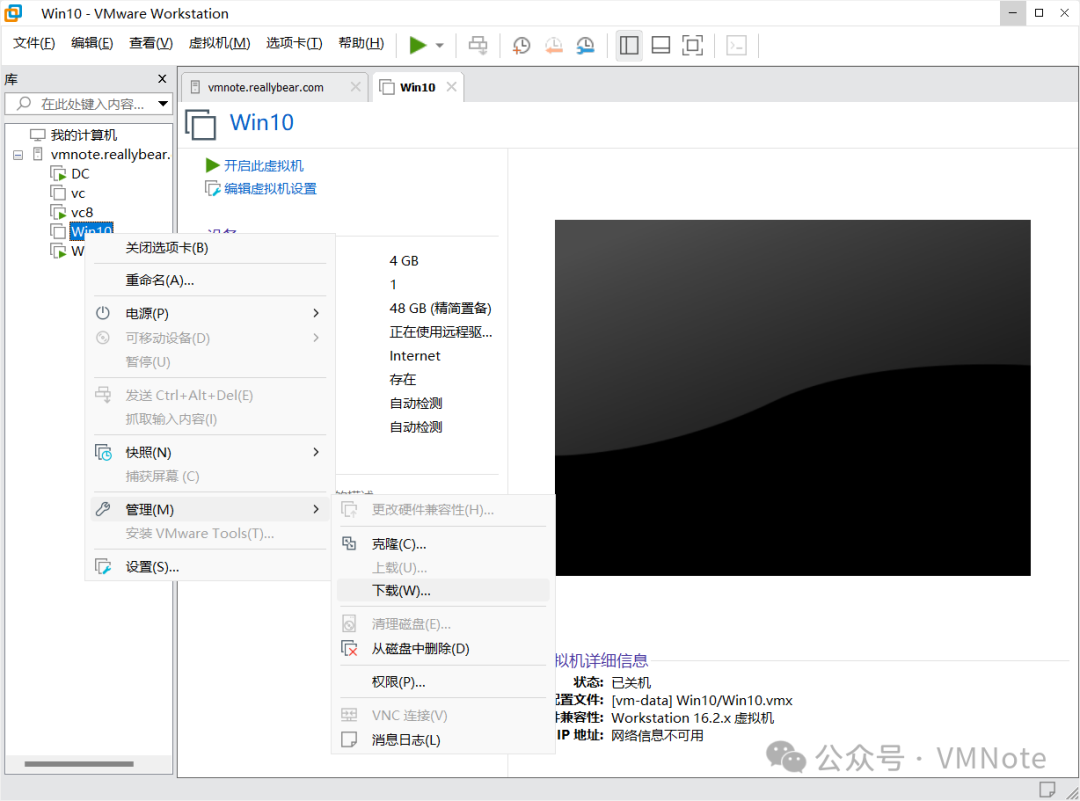The width and height of the screenshot is (1080, 801).
Task: Select the vmnote.reallybear. server tree item
Action: coord(110,154)
